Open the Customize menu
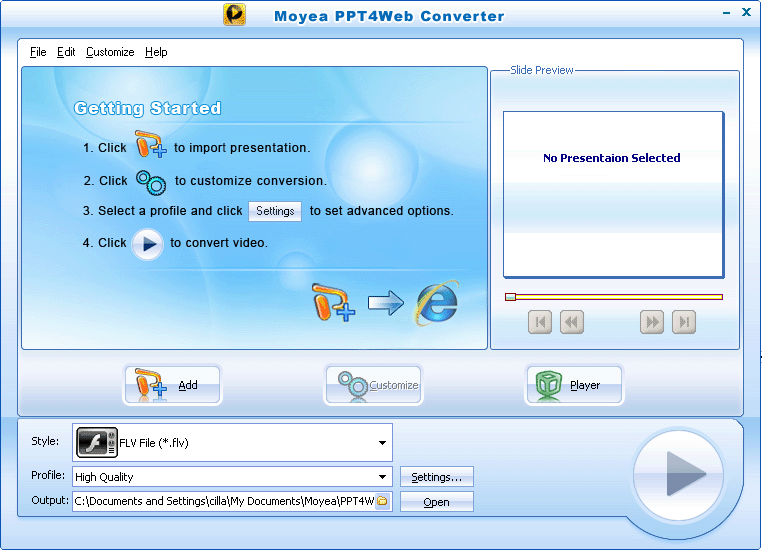 click(x=110, y=52)
